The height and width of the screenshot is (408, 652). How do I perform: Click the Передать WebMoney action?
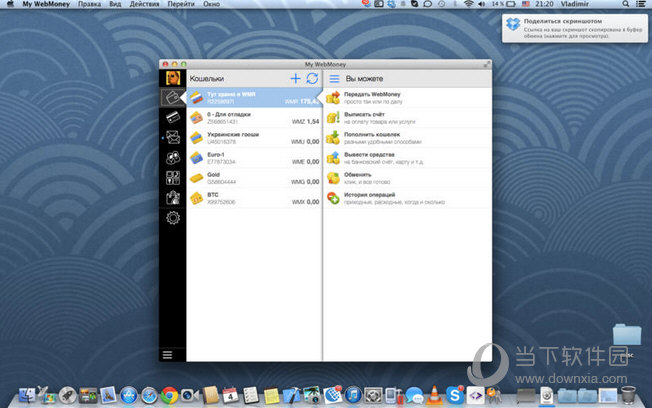click(408, 98)
